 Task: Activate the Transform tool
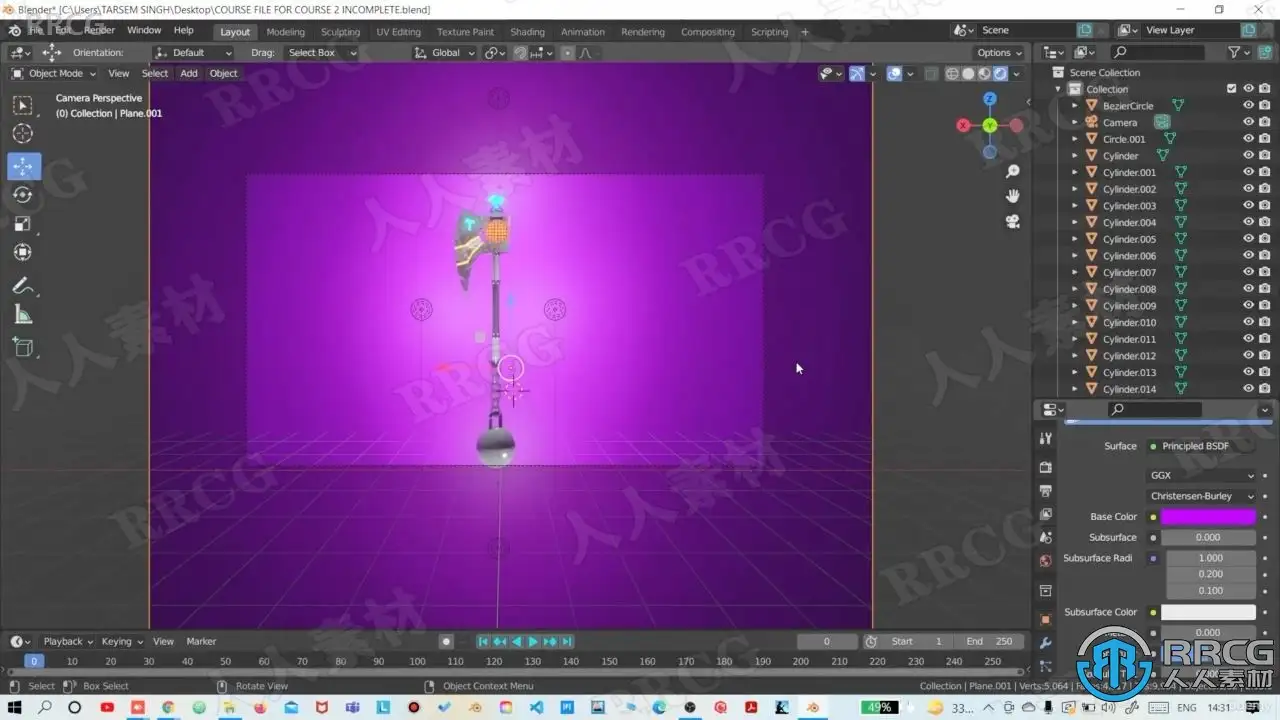point(22,253)
